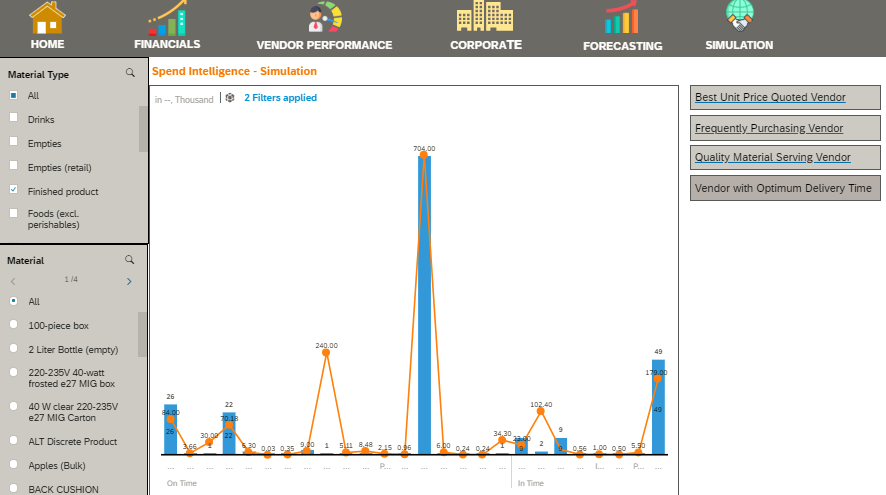
Task: Click the Corporate buildings icon
Action: click(x=485, y=18)
